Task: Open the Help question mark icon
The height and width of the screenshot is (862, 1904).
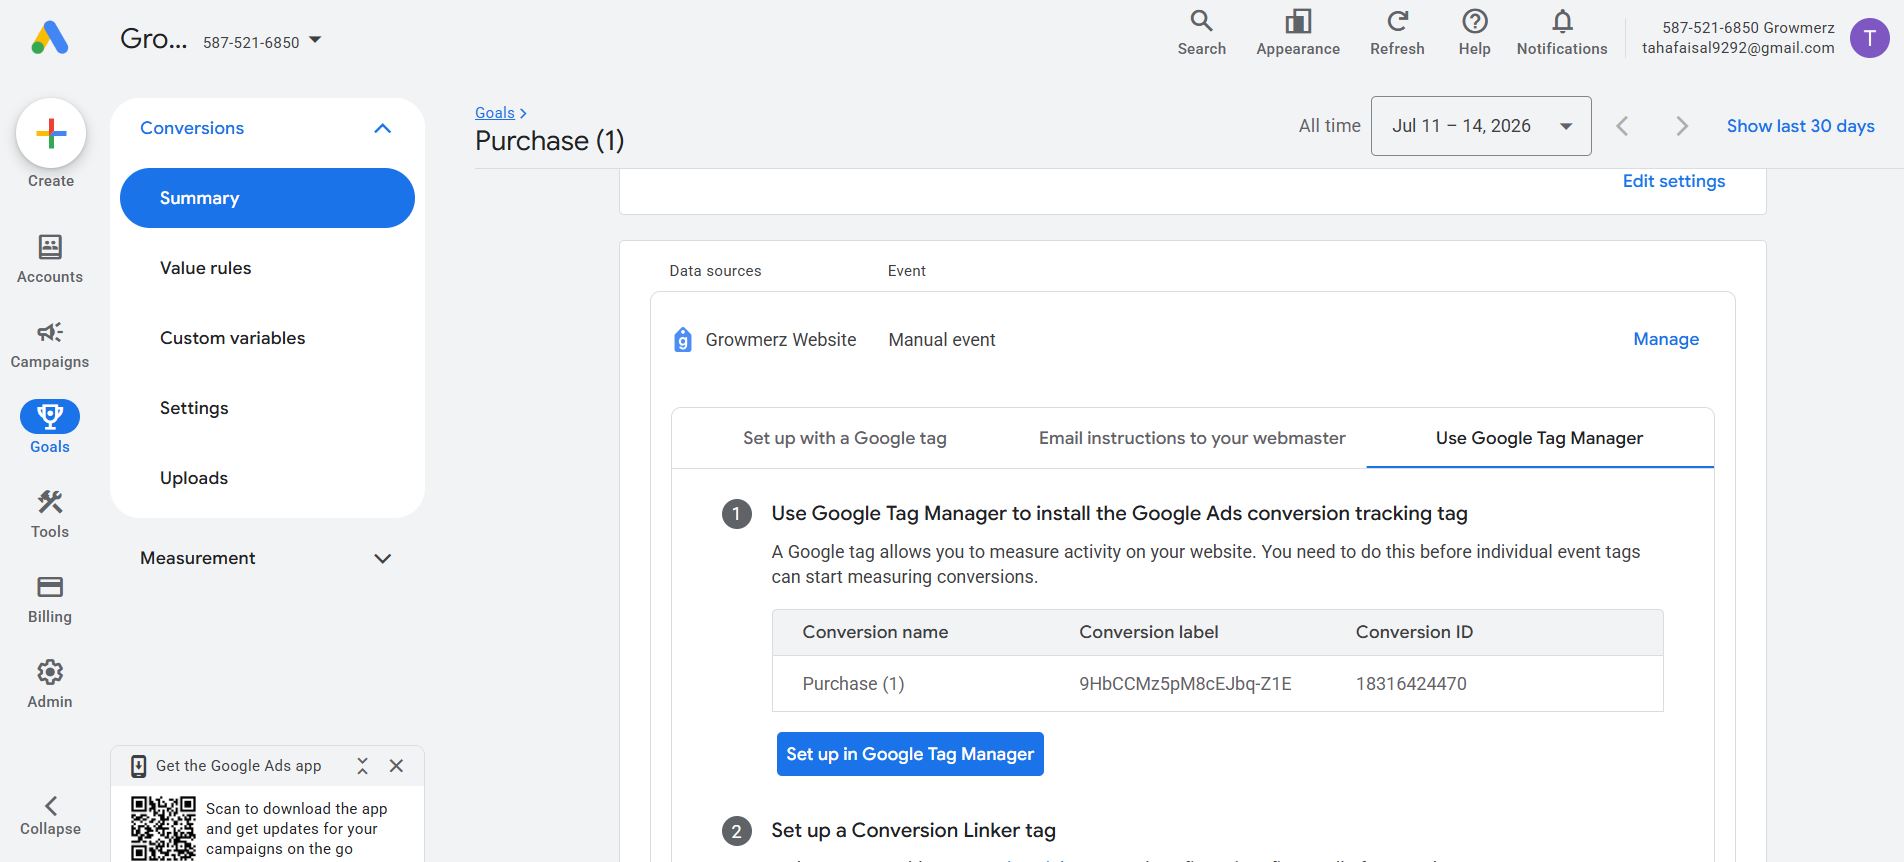Action: [x=1474, y=21]
